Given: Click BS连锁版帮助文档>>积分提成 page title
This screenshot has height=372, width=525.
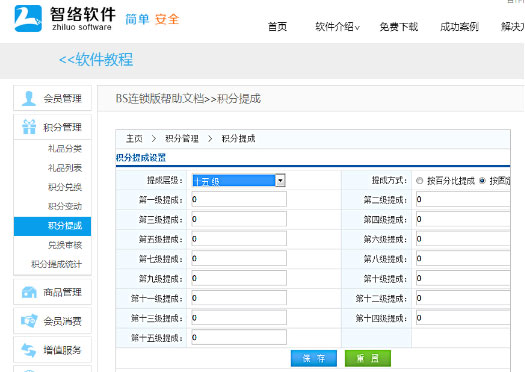Looking at the screenshot, I should pyautogui.click(x=188, y=98).
